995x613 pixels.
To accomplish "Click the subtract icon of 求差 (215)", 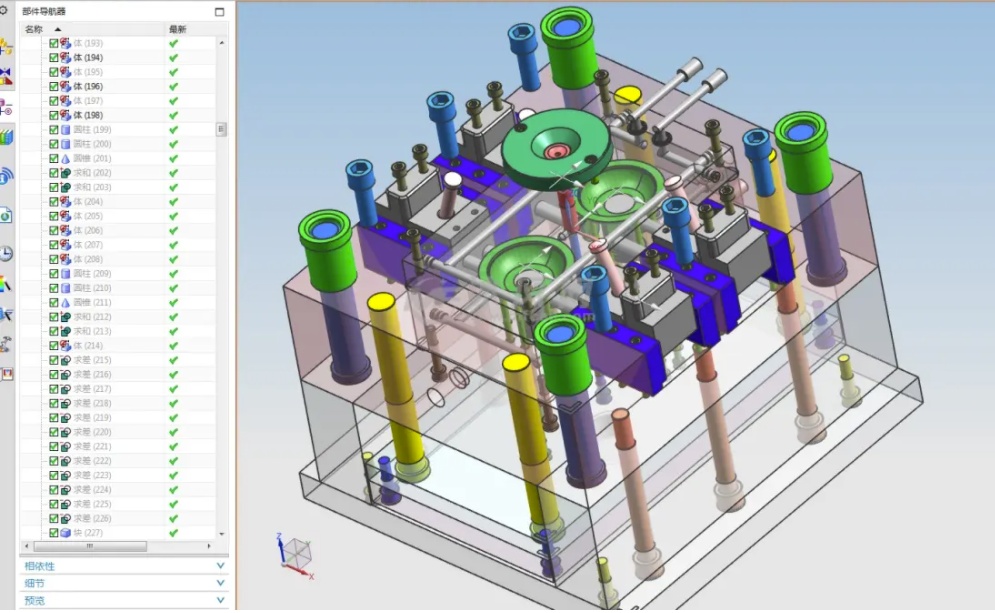I will click(65, 360).
